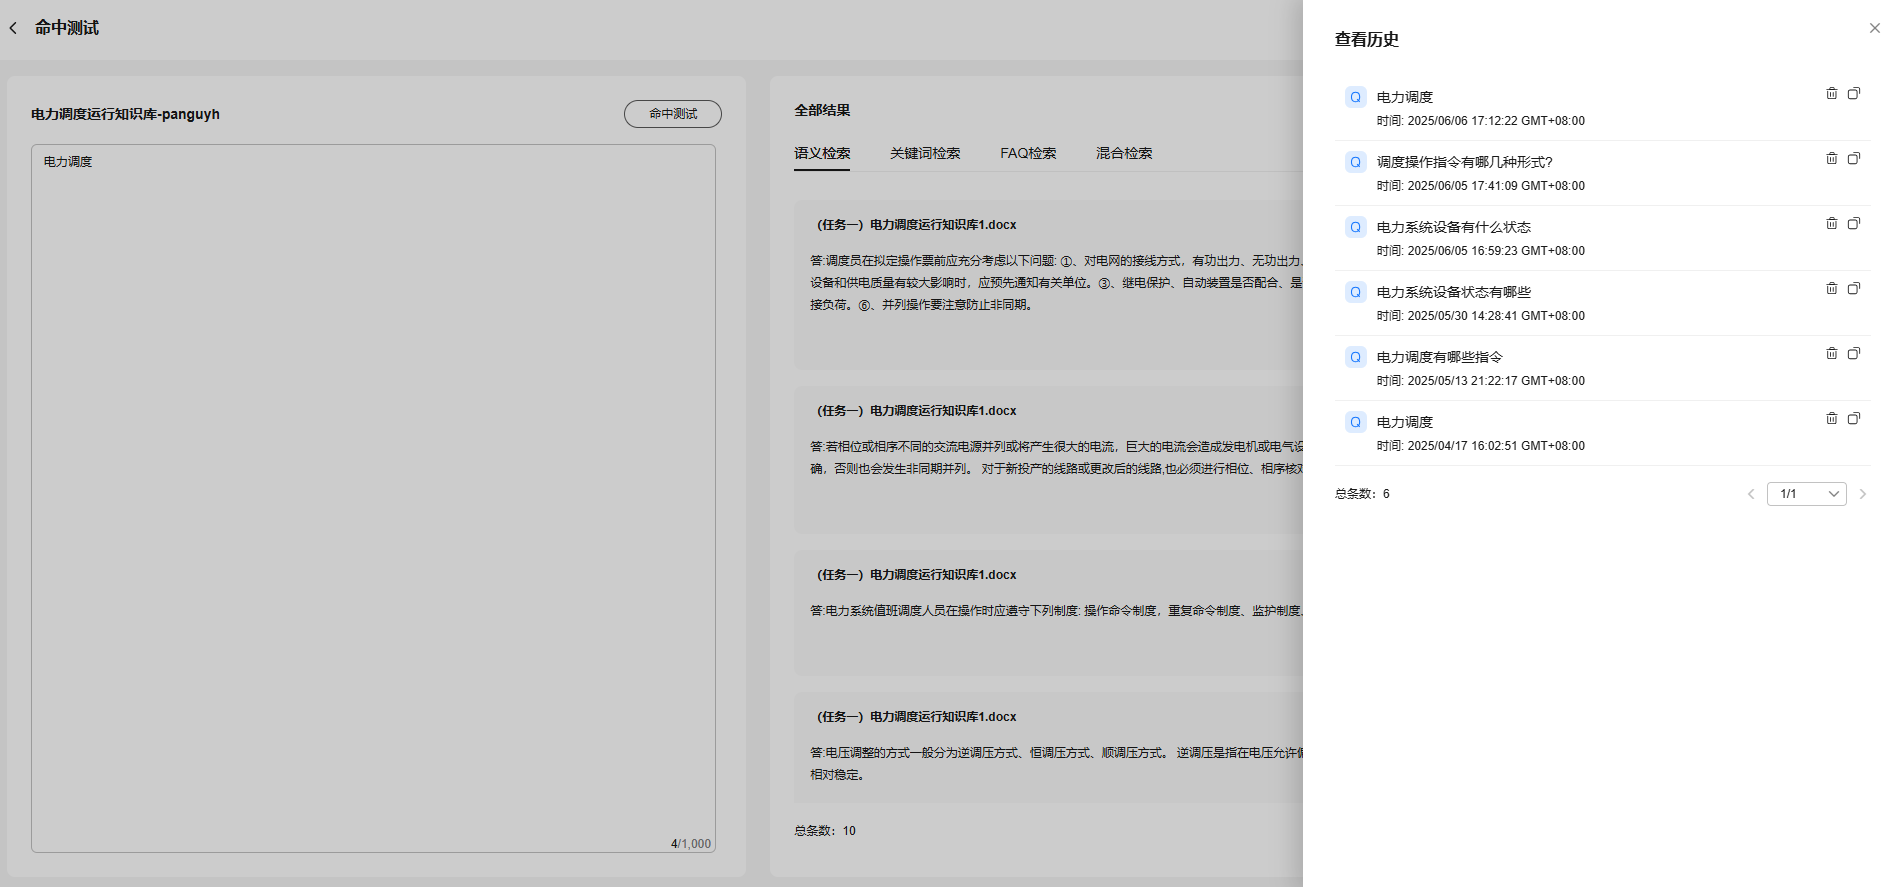Copy the 调度操作指令有哪几种形式 history query
Viewport: 1890px width, 887px height.
coord(1853,158)
